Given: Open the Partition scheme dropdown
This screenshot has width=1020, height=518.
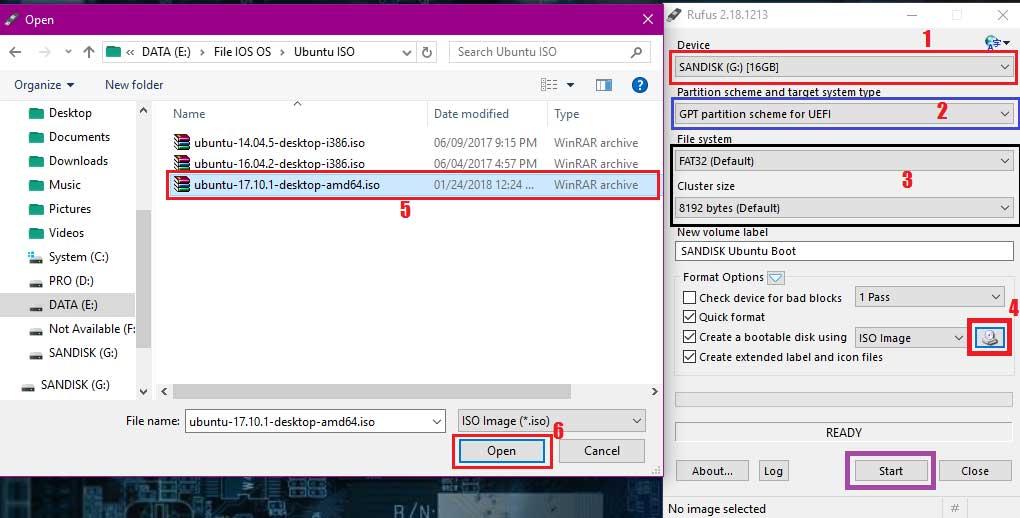Looking at the screenshot, I should pyautogui.click(x=844, y=114).
